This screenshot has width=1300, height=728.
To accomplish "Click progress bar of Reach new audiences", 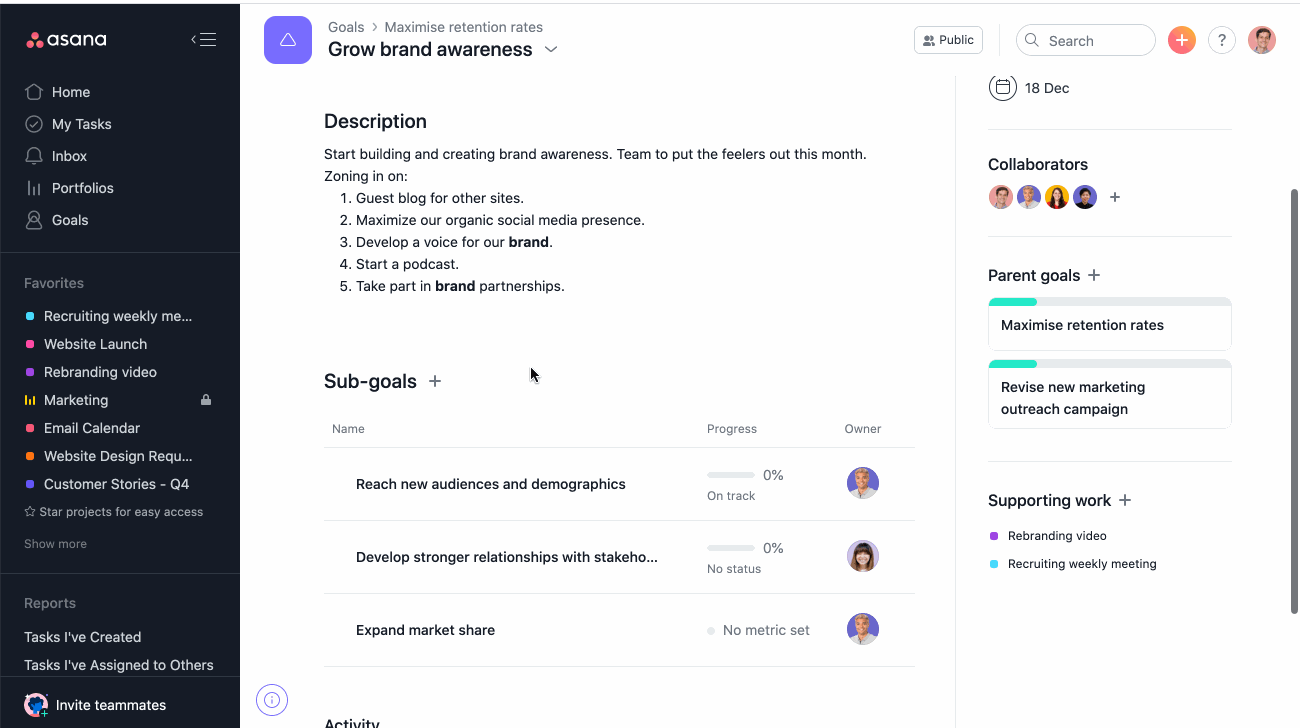I will 731,475.
